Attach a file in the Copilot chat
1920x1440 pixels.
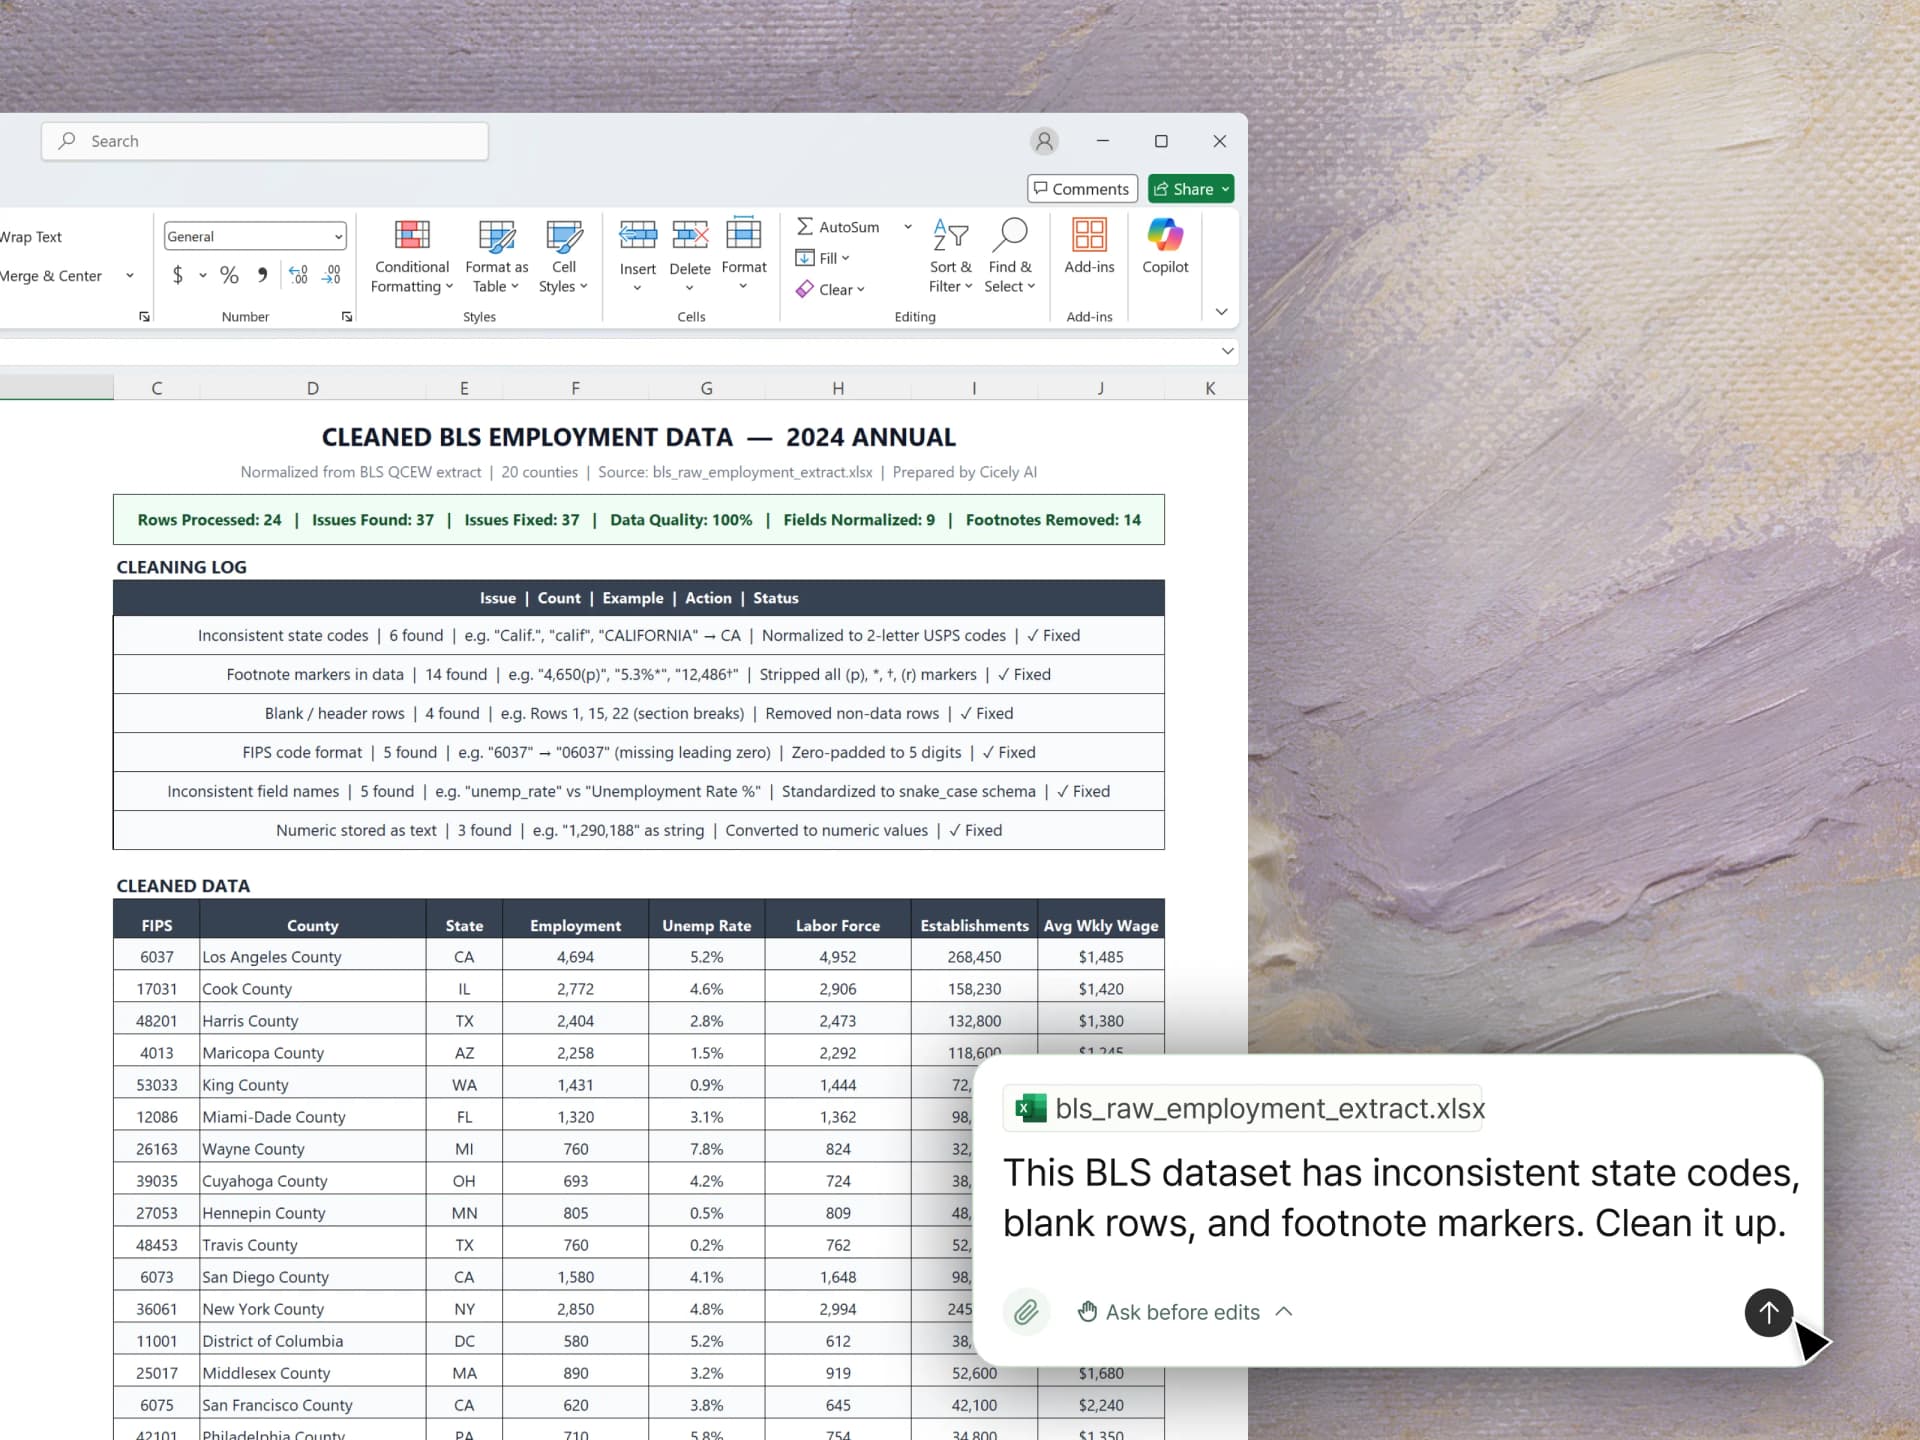[x=1027, y=1312]
